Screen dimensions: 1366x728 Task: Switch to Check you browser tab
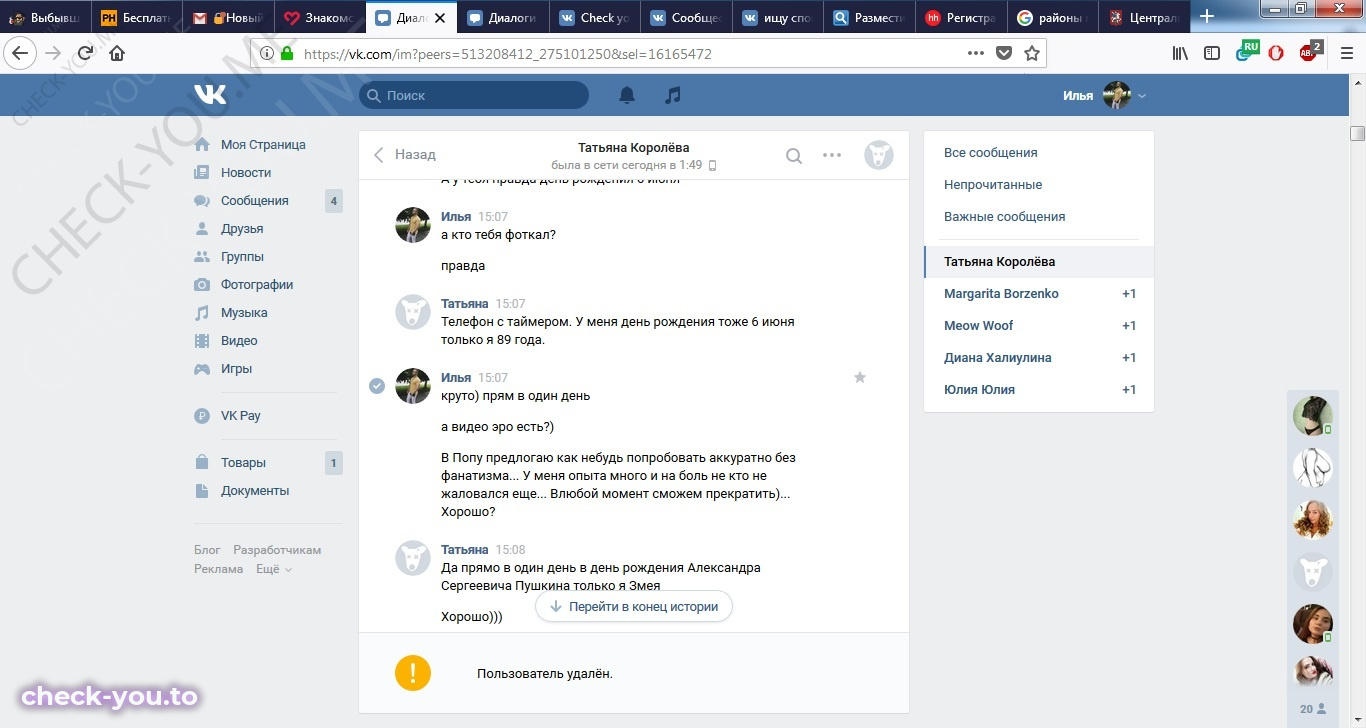[x=595, y=18]
